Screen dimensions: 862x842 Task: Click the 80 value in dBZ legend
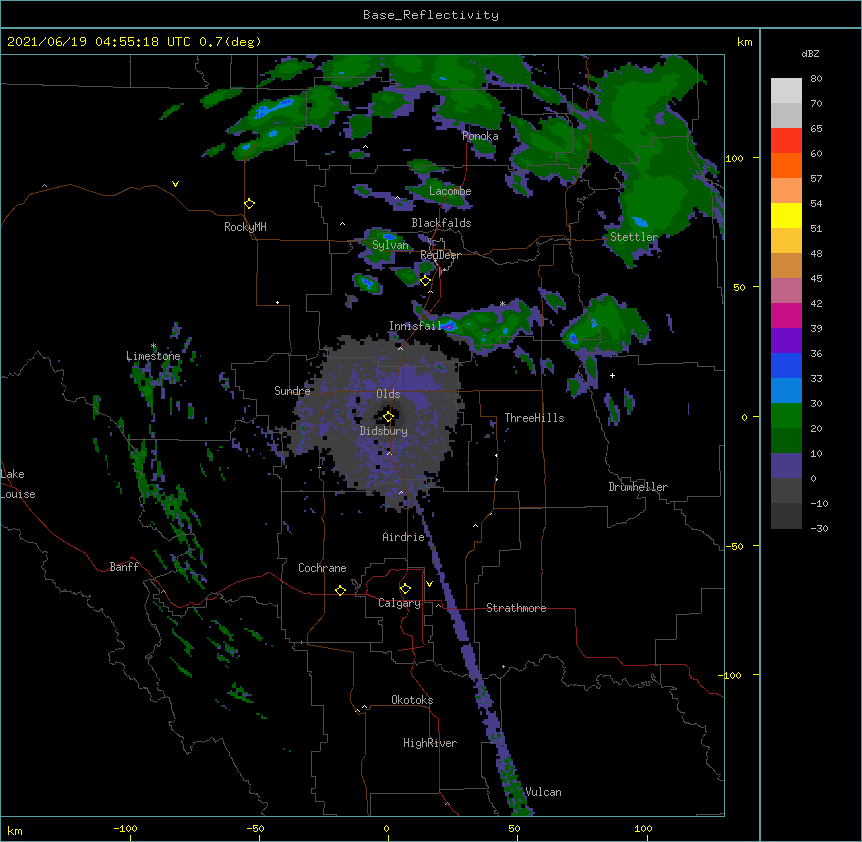tap(816, 79)
